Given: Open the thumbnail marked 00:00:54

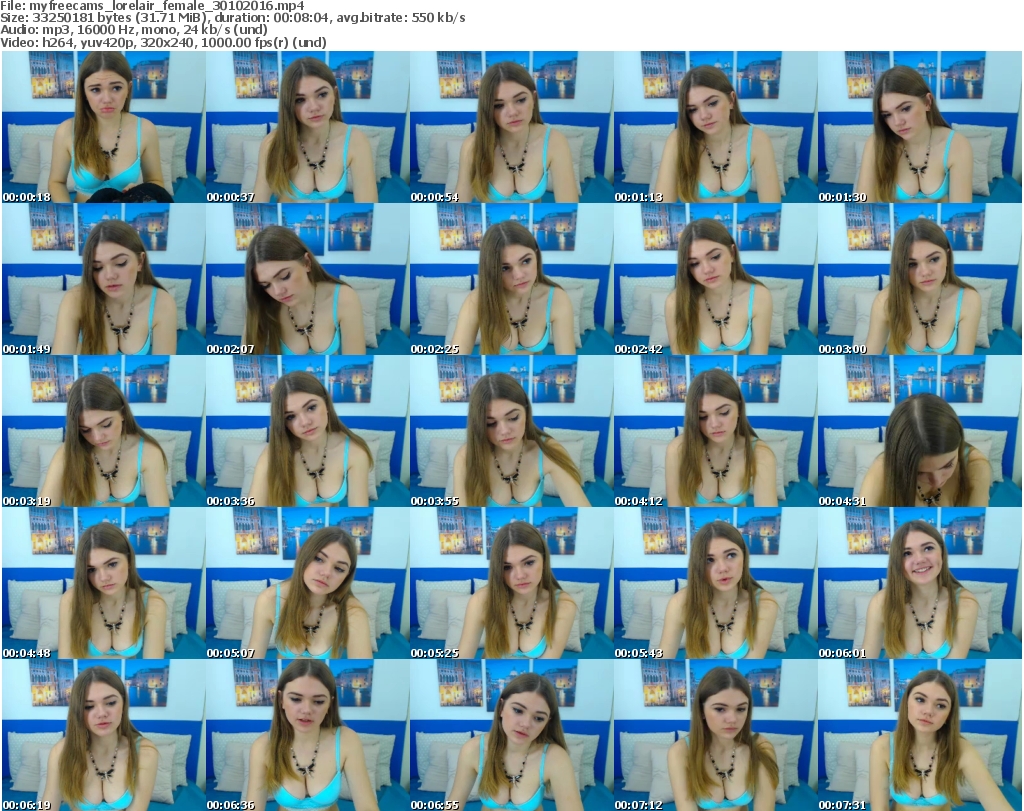Looking at the screenshot, I should pyautogui.click(x=511, y=127).
